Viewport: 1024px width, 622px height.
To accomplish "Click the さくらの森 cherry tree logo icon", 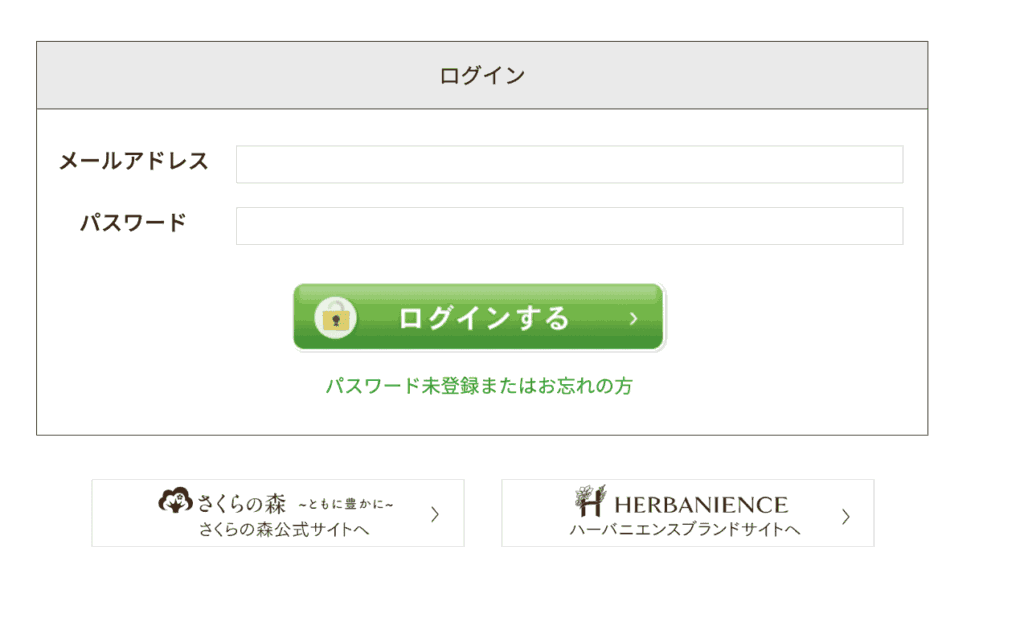I will (175, 500).
